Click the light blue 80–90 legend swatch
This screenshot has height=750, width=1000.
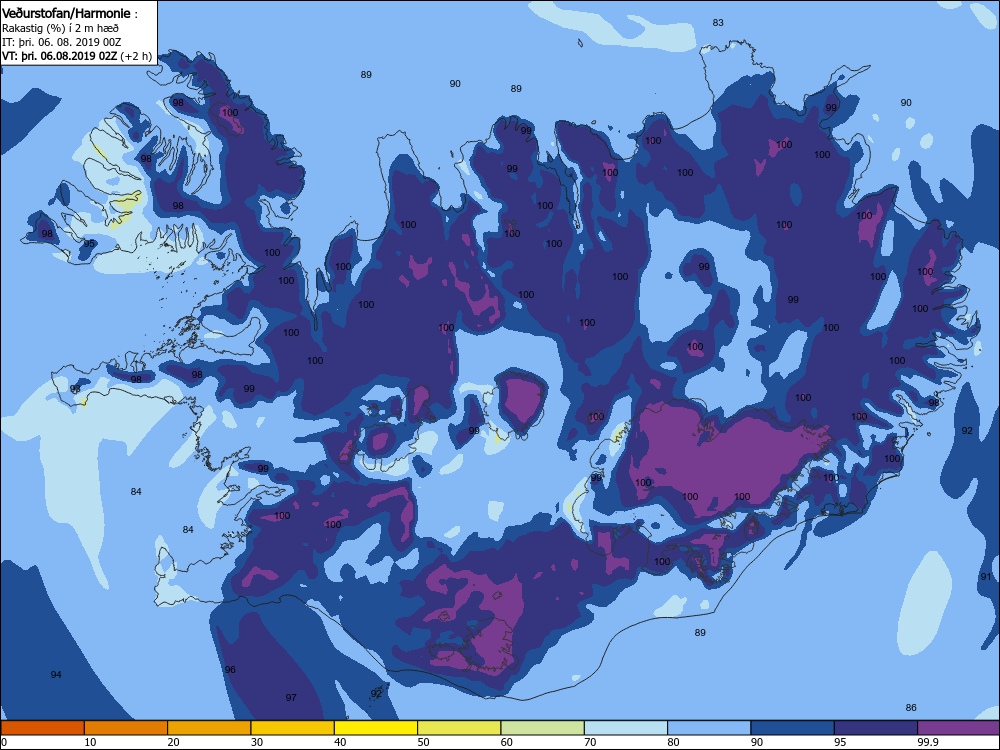tap(709, 728)
